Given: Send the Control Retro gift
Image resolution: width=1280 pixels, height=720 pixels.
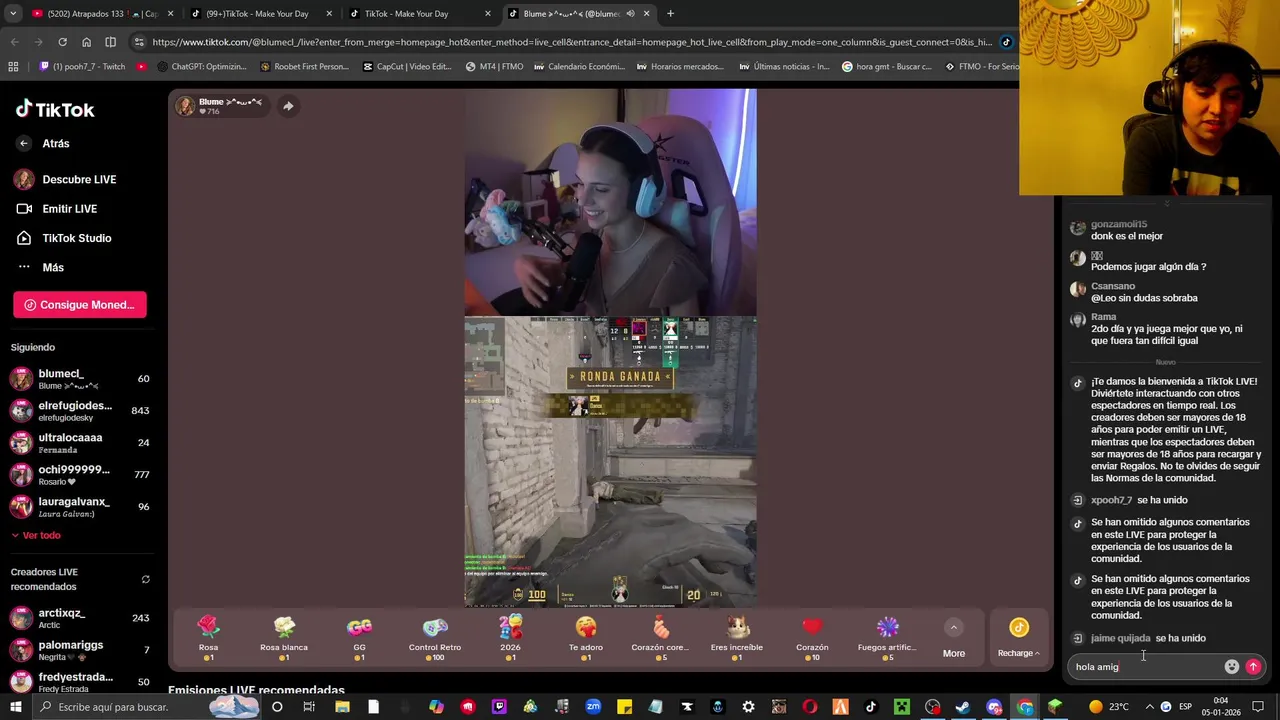Looking at the screenshot, I should [x=435, y=638].
